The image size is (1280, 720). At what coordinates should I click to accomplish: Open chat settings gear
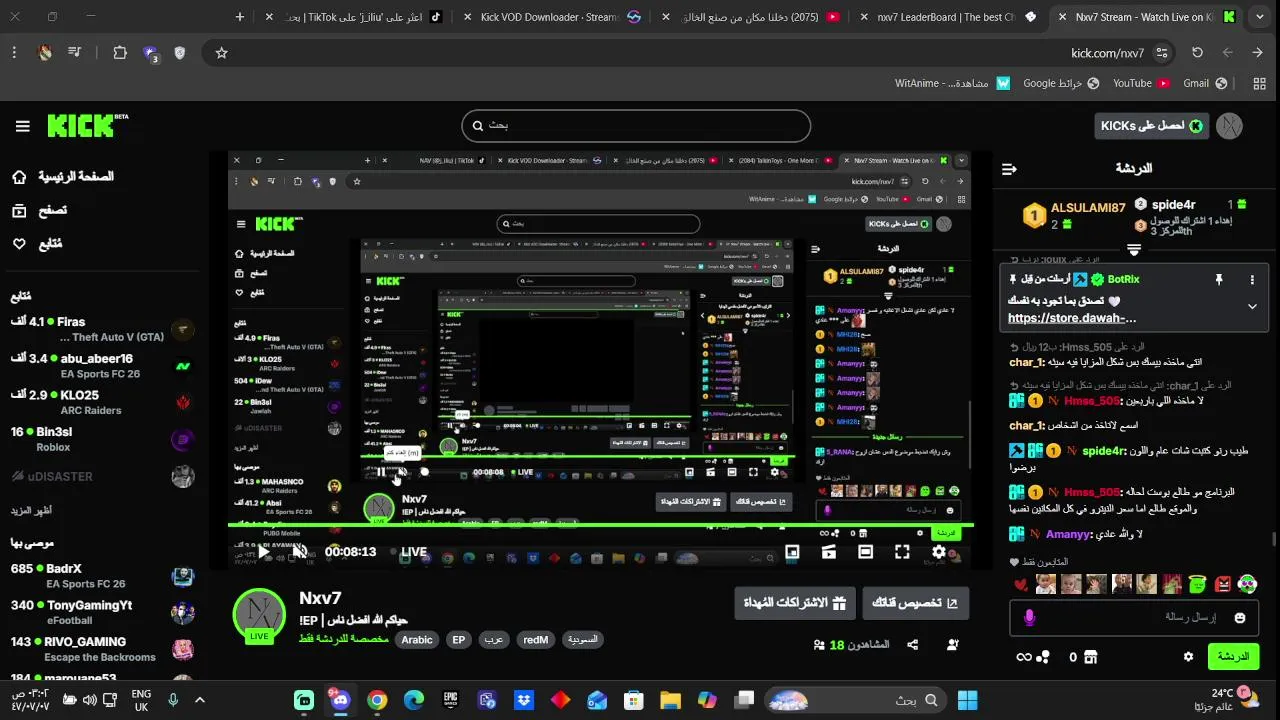pyautogui.click(x=1188, y=657)
